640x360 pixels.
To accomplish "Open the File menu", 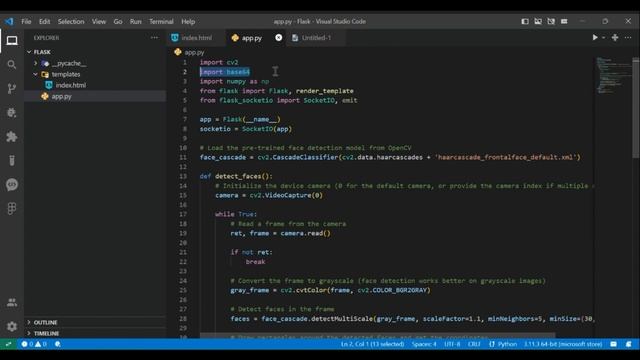I will point(26,21).
